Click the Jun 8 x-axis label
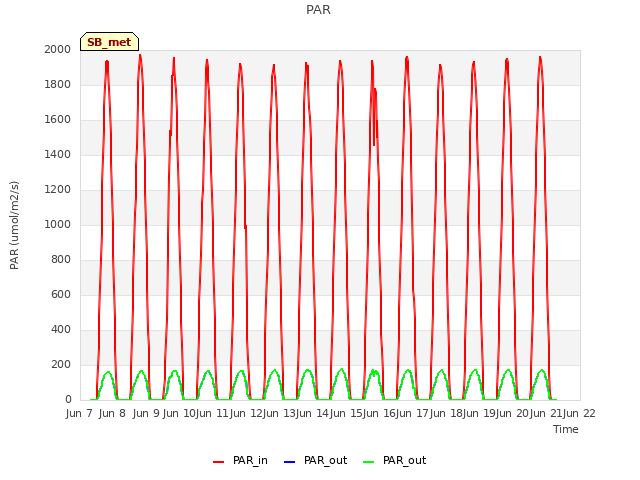Image resolution: width=640 pixels, height=480 pixels. (x=112, y=413)
